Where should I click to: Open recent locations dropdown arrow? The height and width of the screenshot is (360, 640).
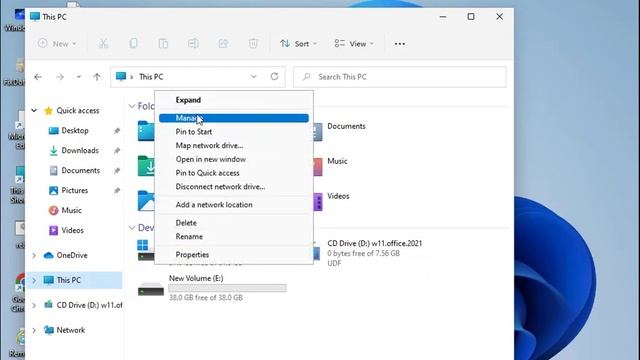(79, 77)
